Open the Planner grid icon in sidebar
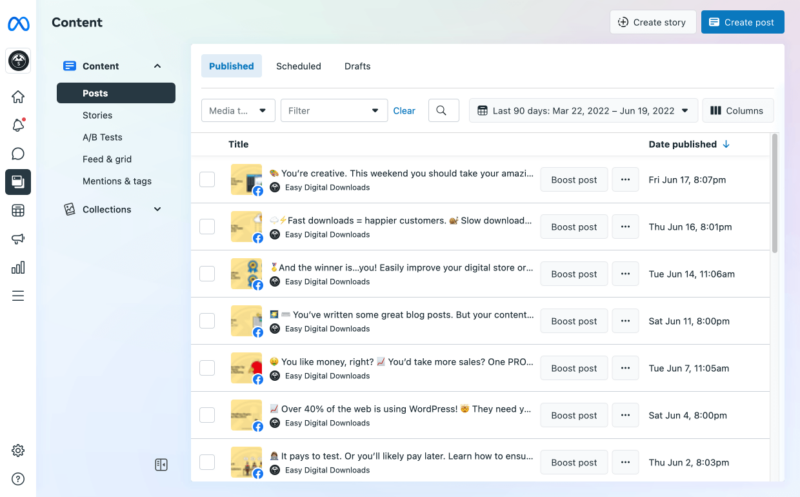 18,211
